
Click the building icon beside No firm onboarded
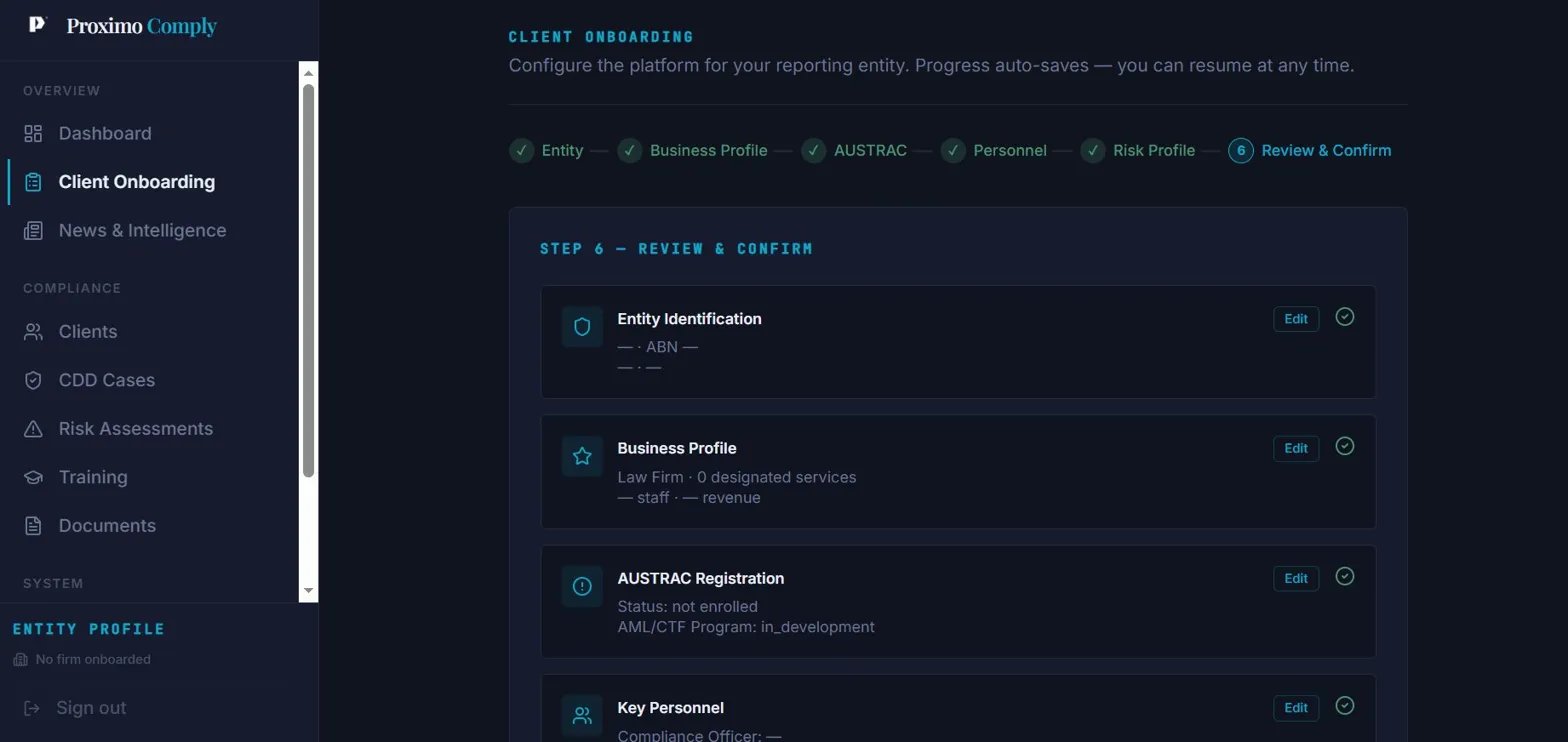(x=20, y=660)
